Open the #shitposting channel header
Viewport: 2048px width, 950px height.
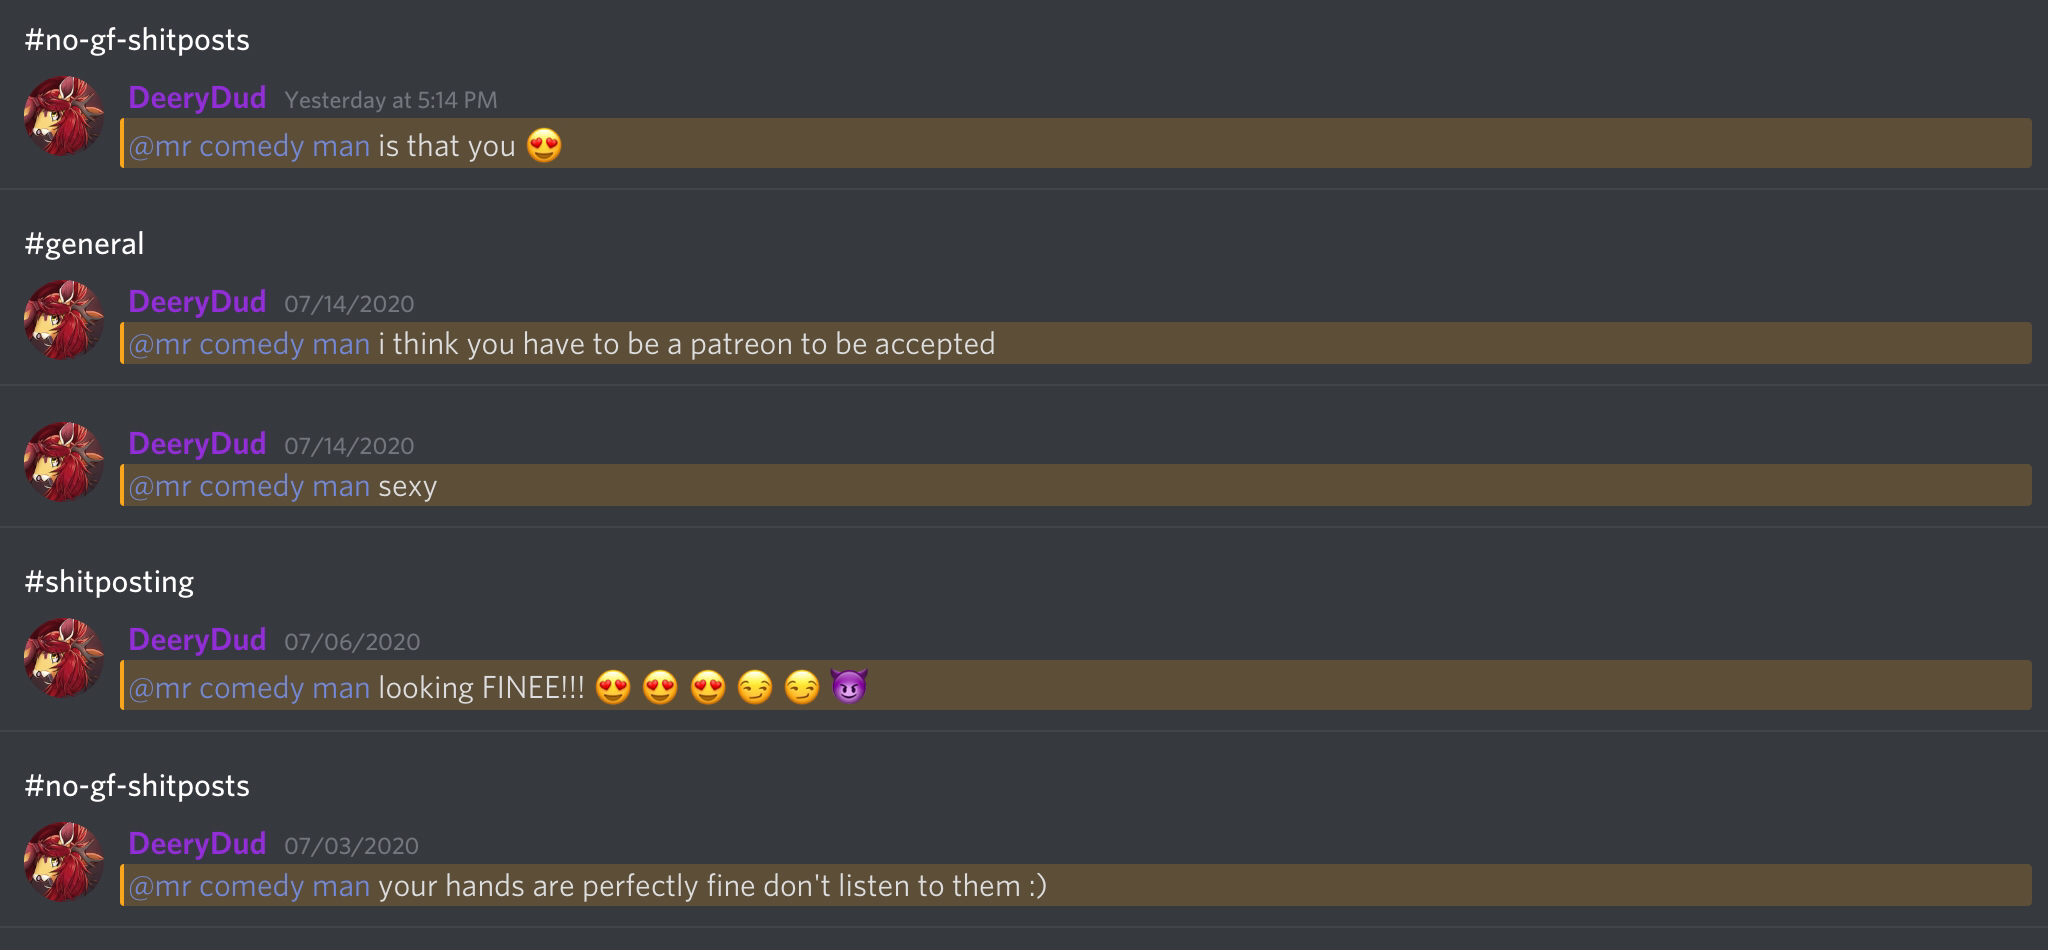pos(109,582)
